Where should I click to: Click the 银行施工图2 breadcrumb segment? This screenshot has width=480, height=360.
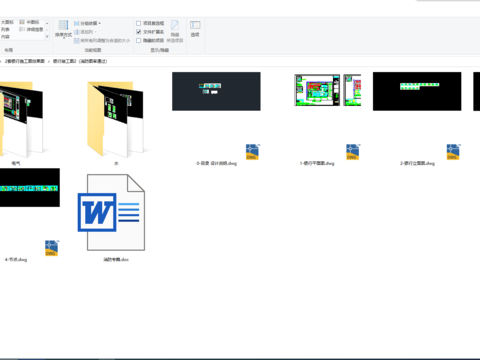[80, 61]
